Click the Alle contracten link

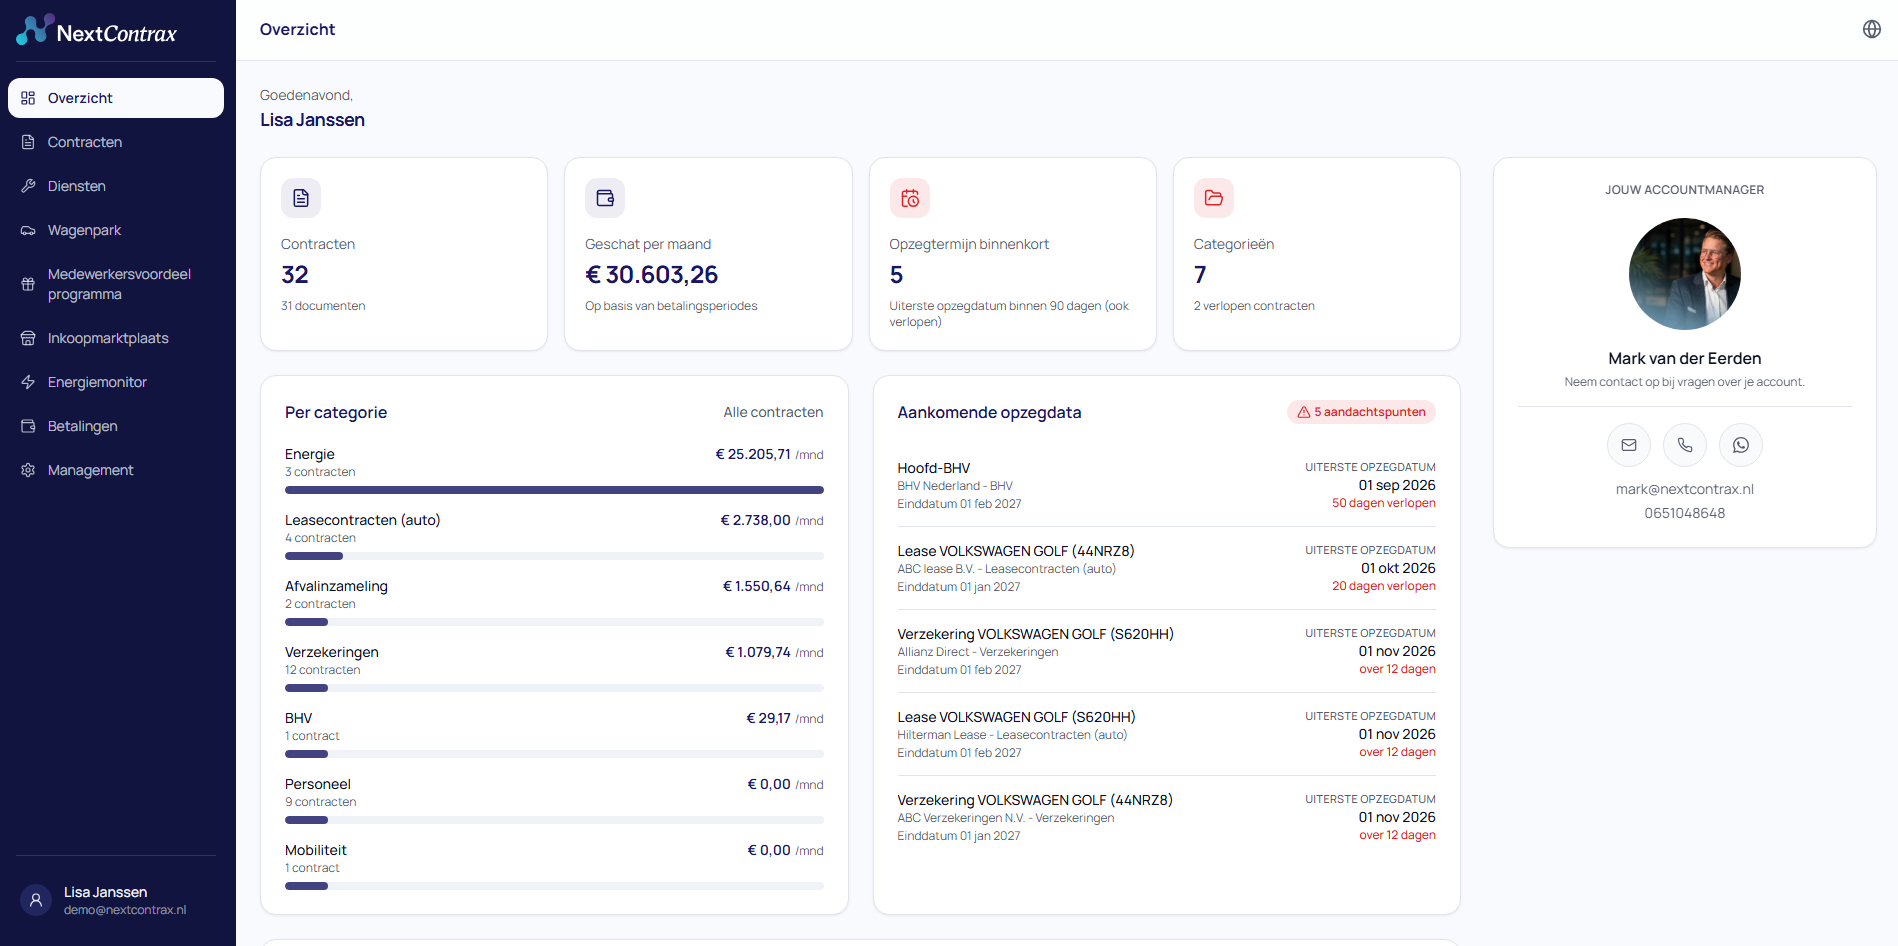[x=773, y=412]
